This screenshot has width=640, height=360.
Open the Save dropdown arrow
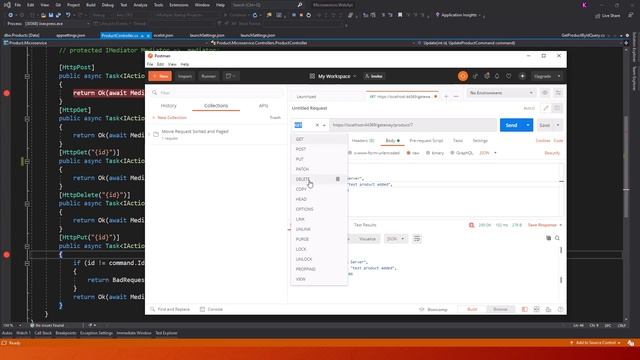pos(558,125)
